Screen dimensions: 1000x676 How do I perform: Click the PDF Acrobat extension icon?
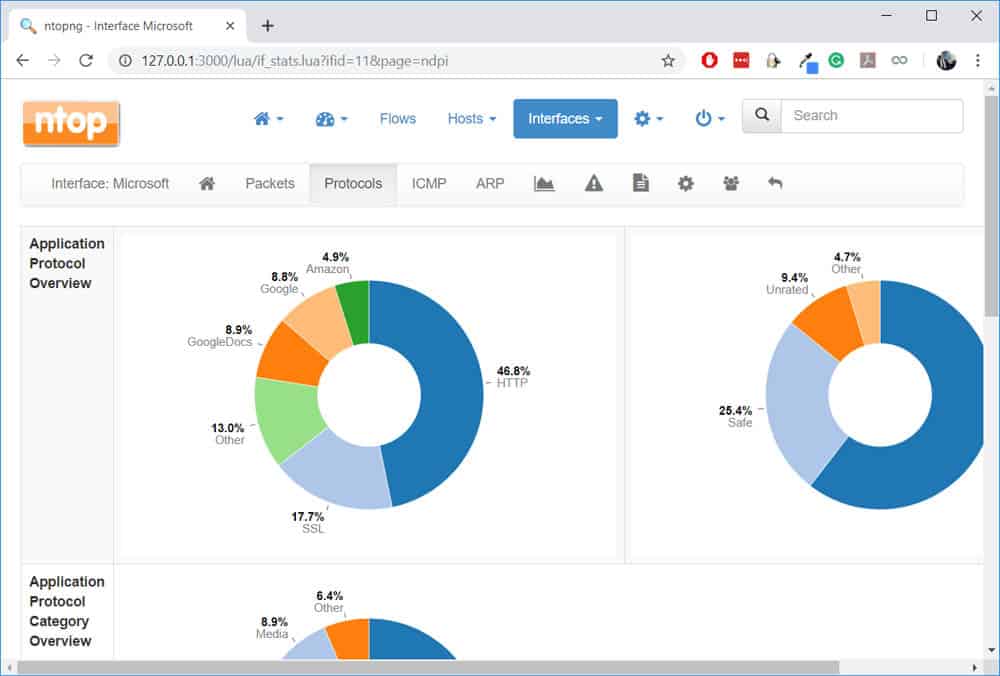[868, 60]
